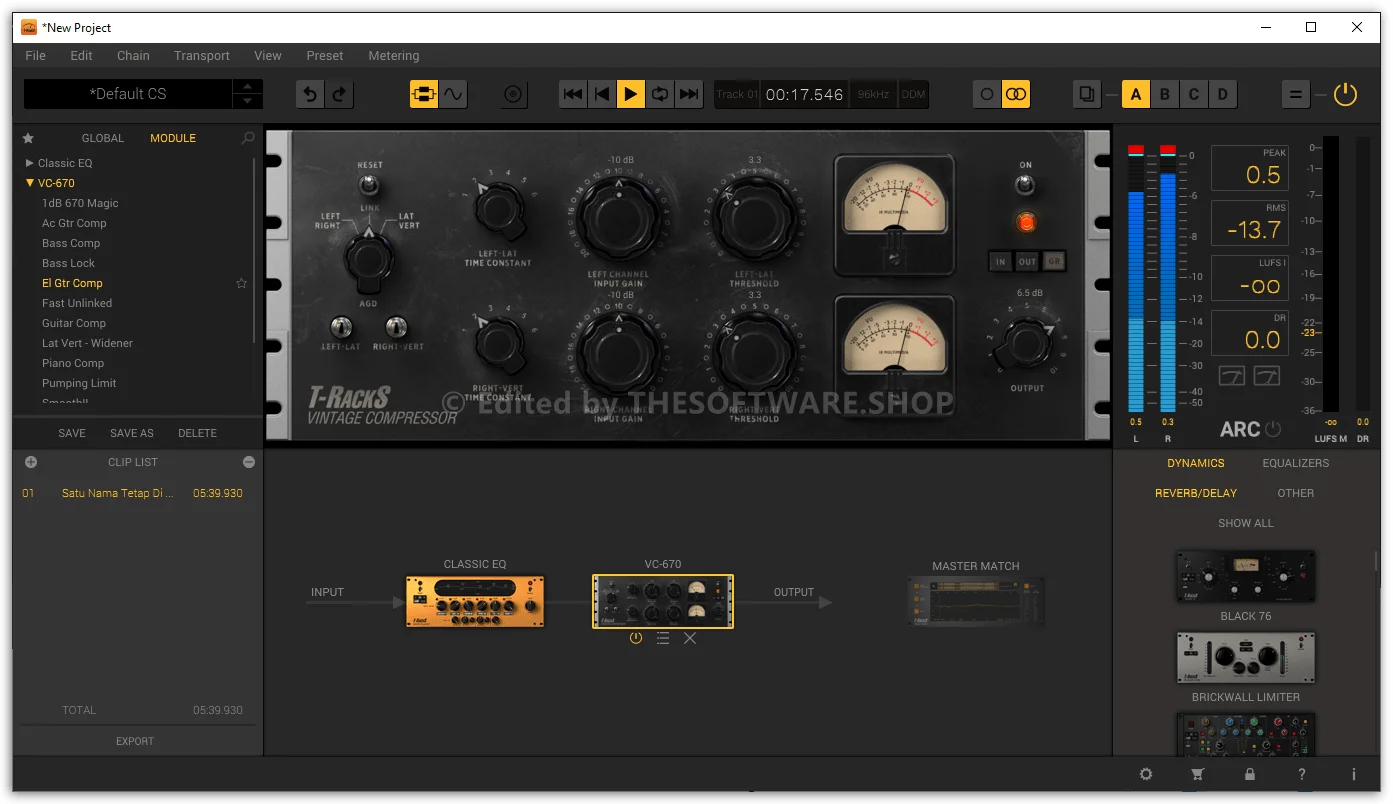Select comparison slot D
Viewport: 1393px width, 804px height.
(x=1222, y=94)
